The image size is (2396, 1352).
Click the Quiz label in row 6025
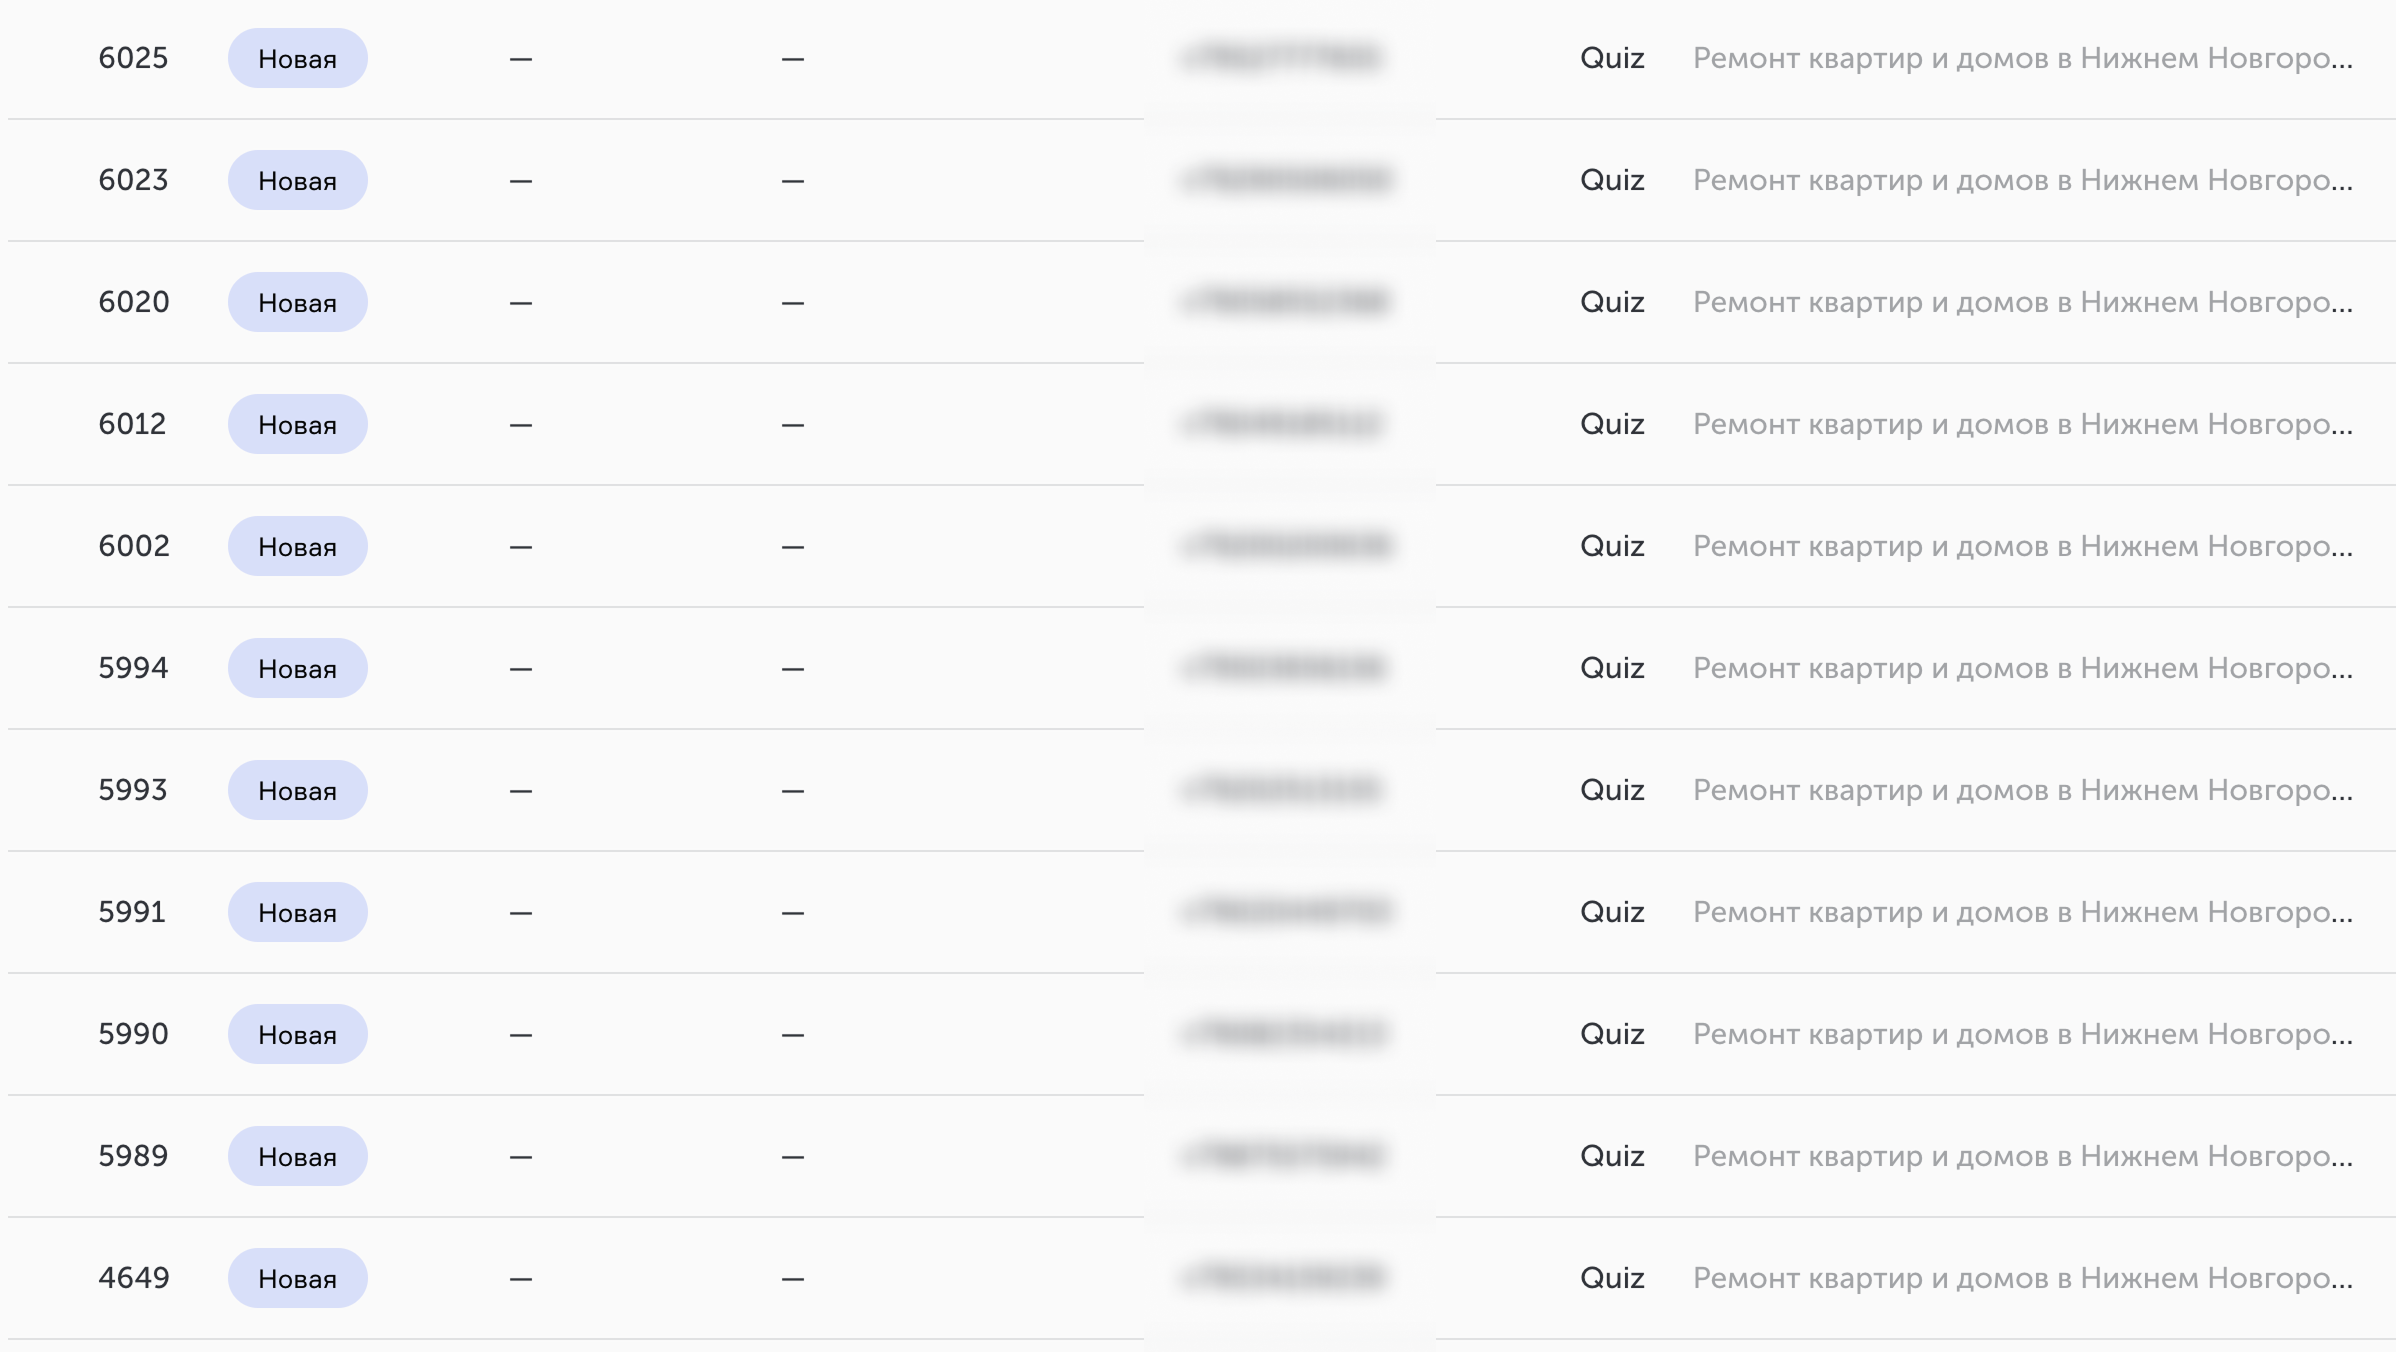(x=1612, y=58)
